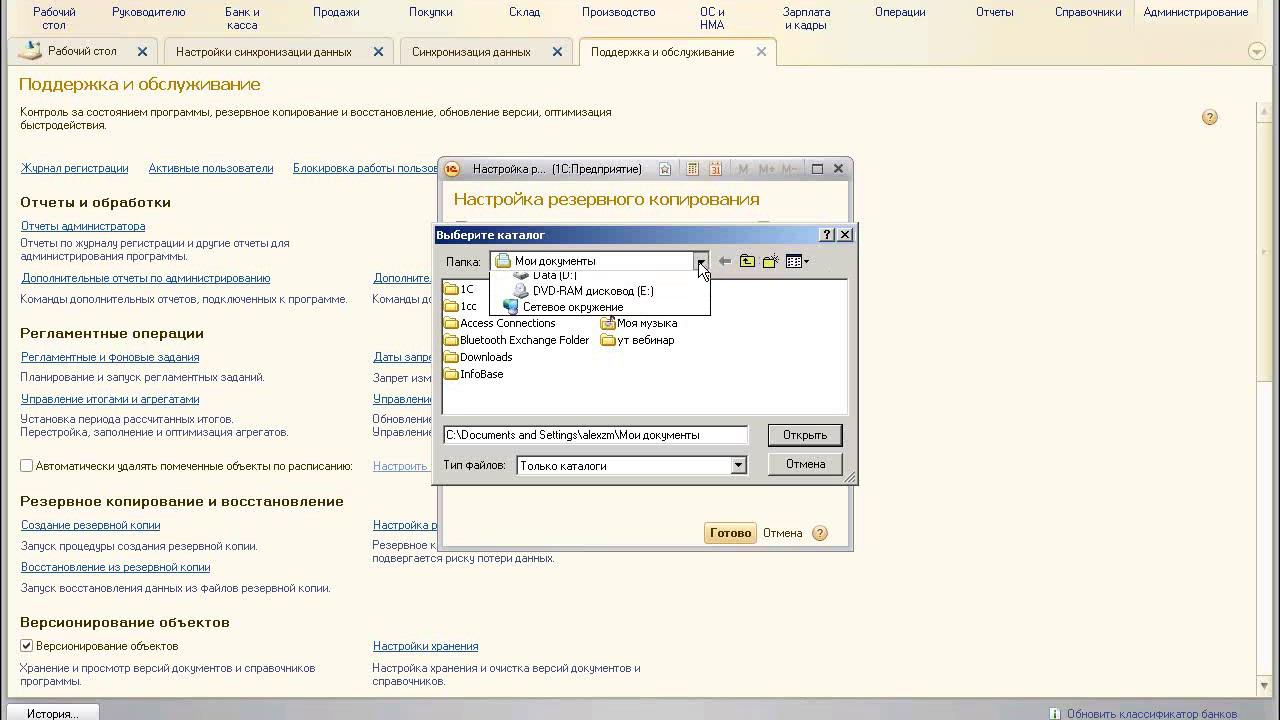Open the Папка location dropdown arrow

[701, 262]
